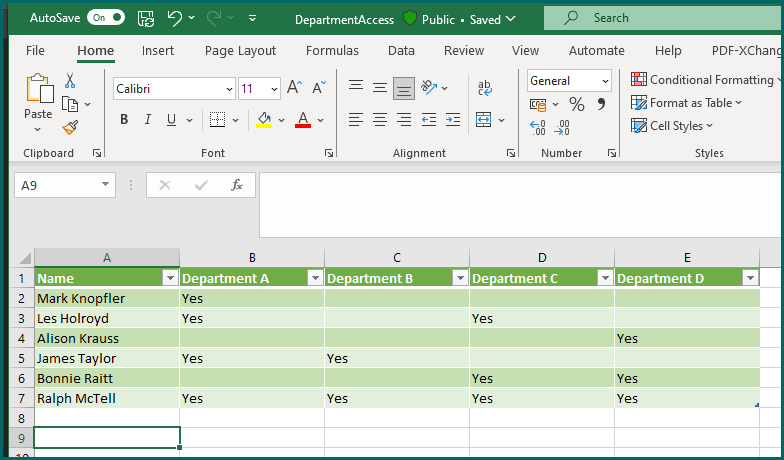Middle align cell contents

380,88
